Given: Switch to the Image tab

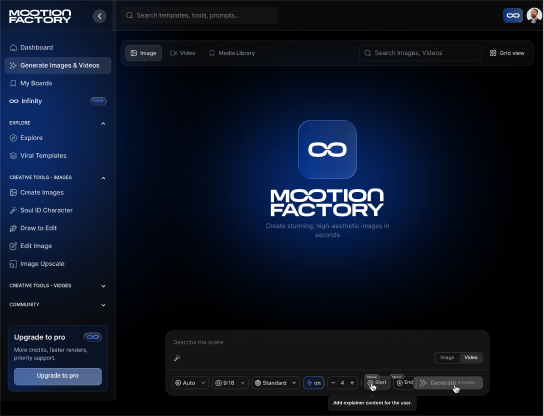Looking at the screenshot, I should [x=143, y=53].
